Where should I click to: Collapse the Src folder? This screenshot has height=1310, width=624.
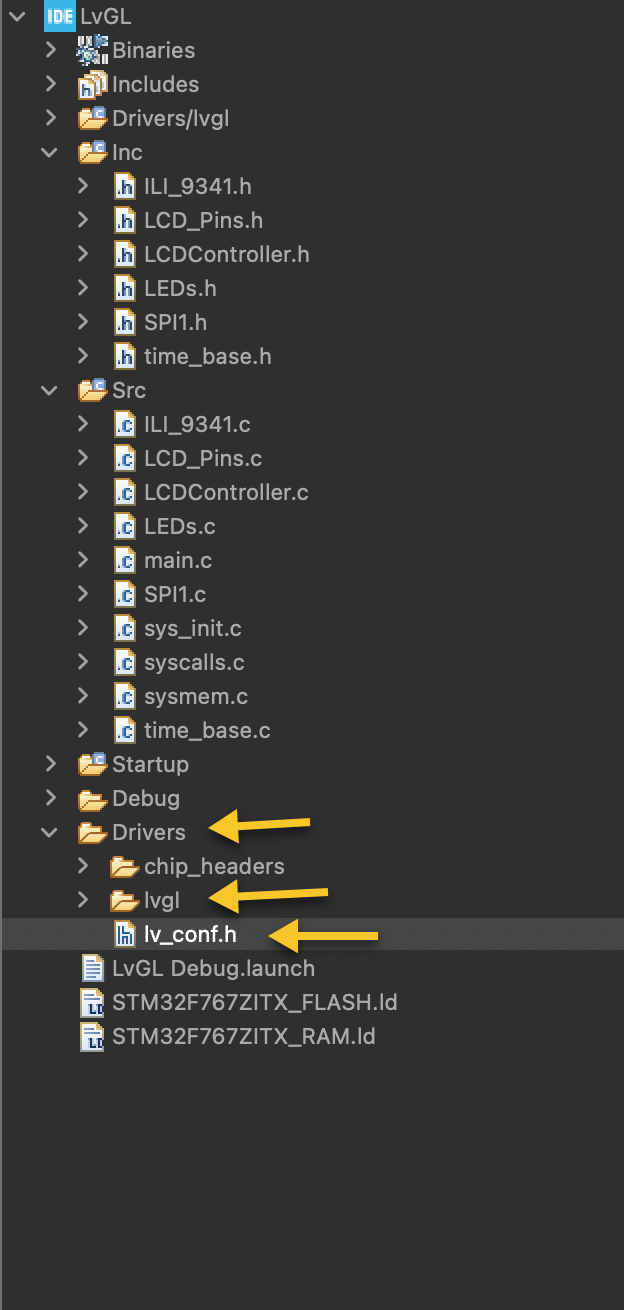point(49,390)
